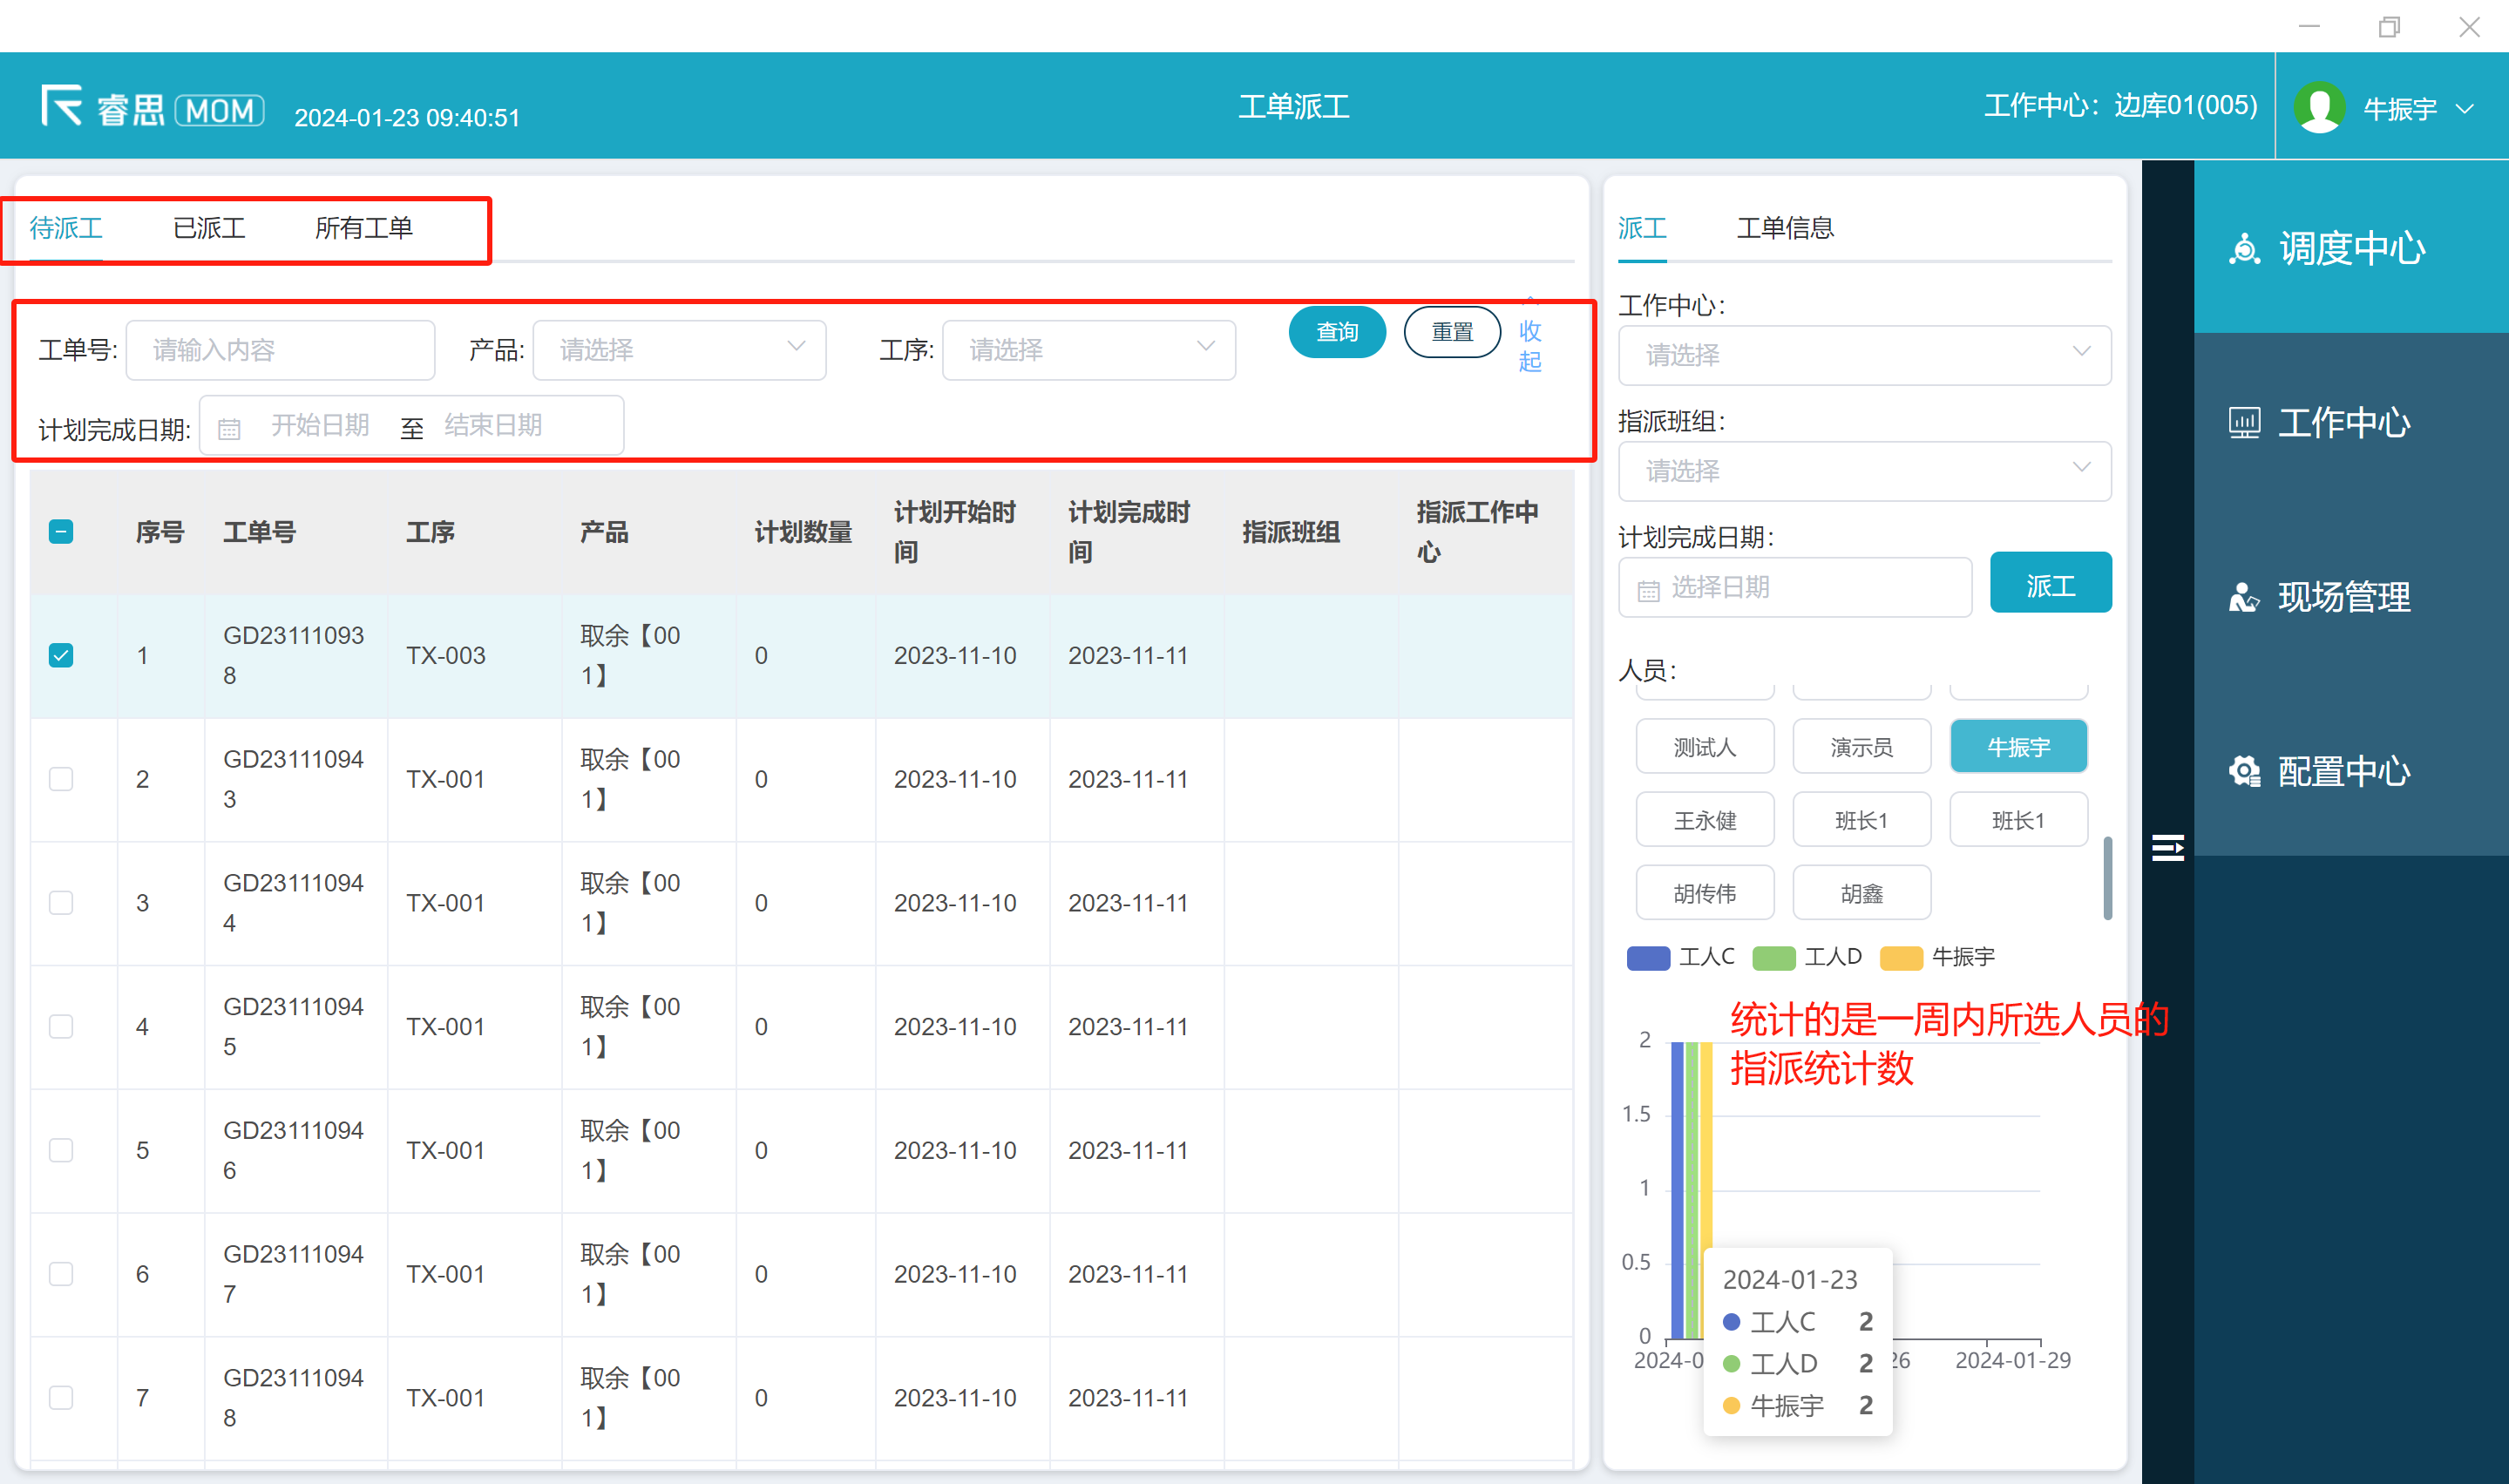Image resolution: width=2509 pixels, height=1484 pixels.
Task: Click the 睿思 MOM logo icon
Action: [x=61, y=105]
